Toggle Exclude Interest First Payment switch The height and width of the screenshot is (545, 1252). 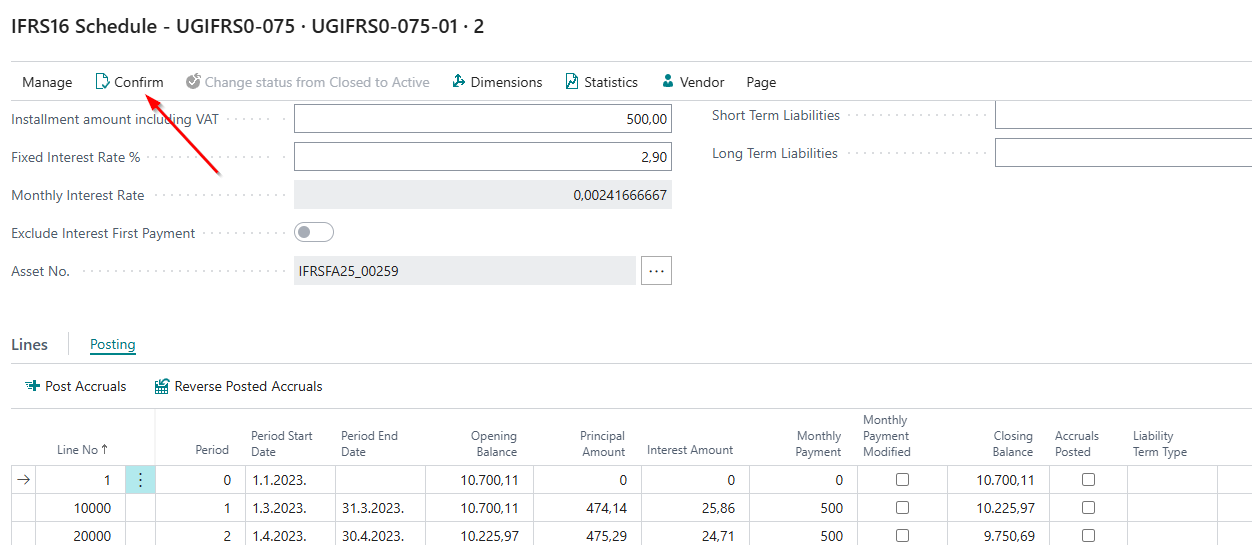point(314,232)
